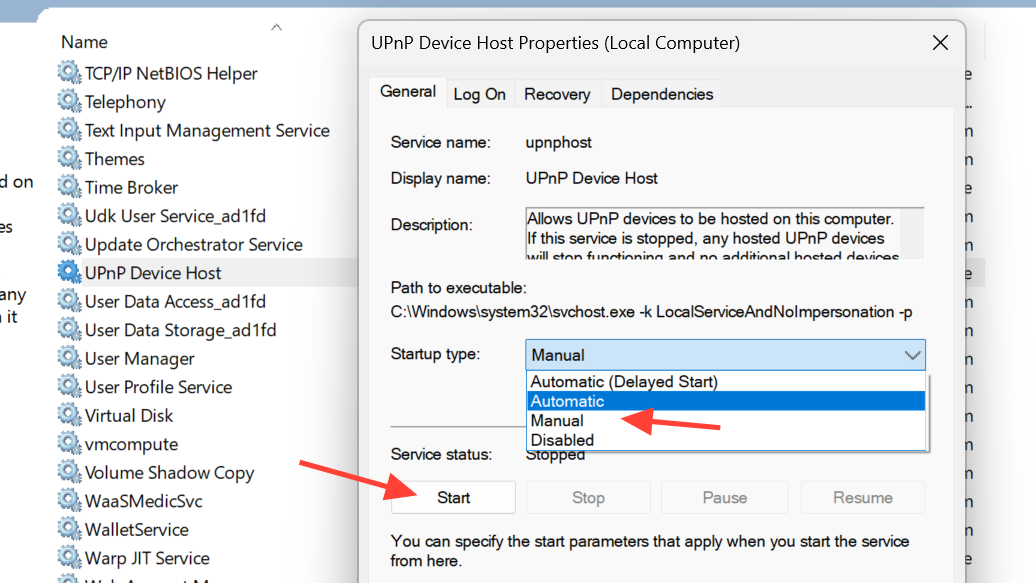Choose Manual in the startup type list
Image resolution: width=1036 pixels, height=583 pixels.
557,421
